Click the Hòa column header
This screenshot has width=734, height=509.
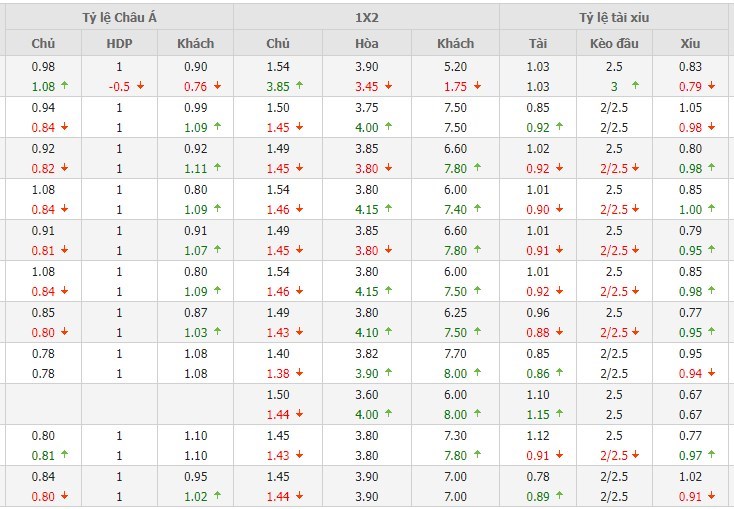click(x=366, y=44)
